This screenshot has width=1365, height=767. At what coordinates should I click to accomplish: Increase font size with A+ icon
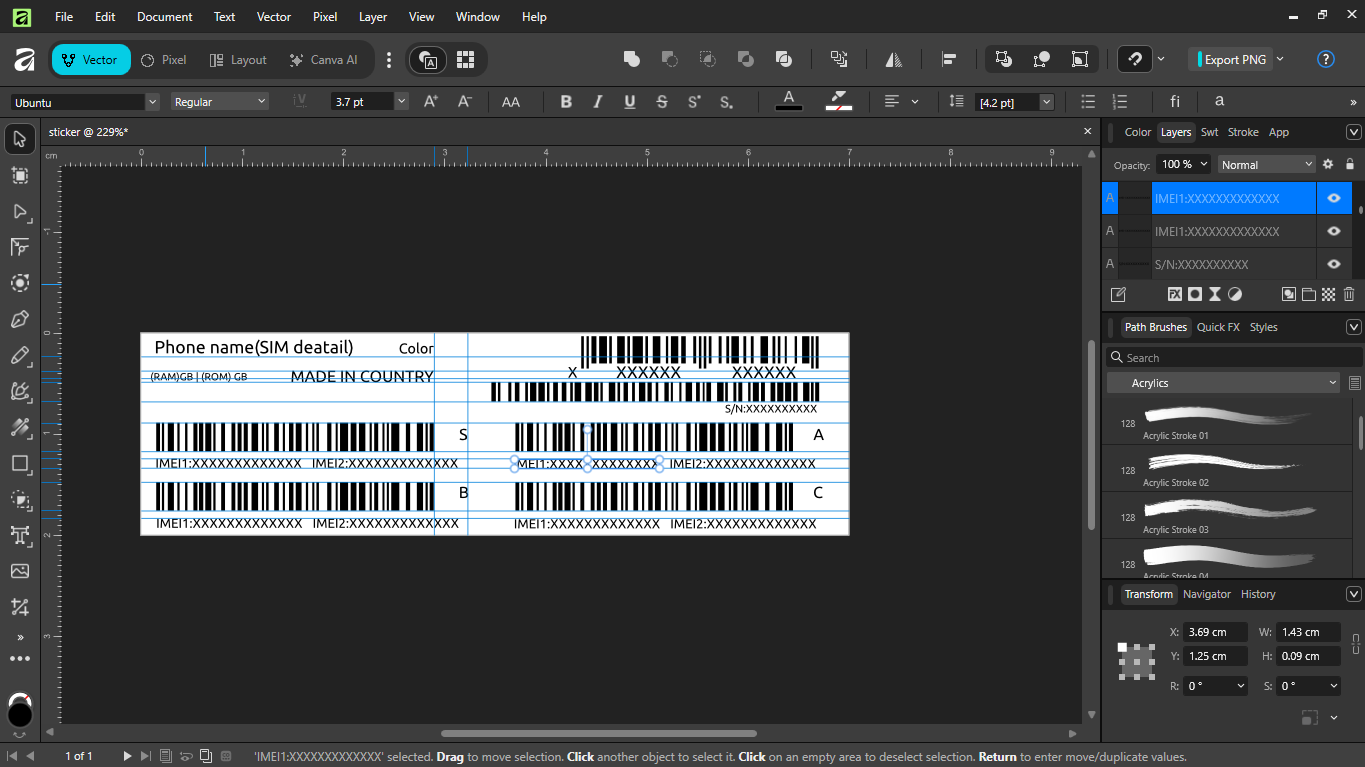[x=431, y=102]
